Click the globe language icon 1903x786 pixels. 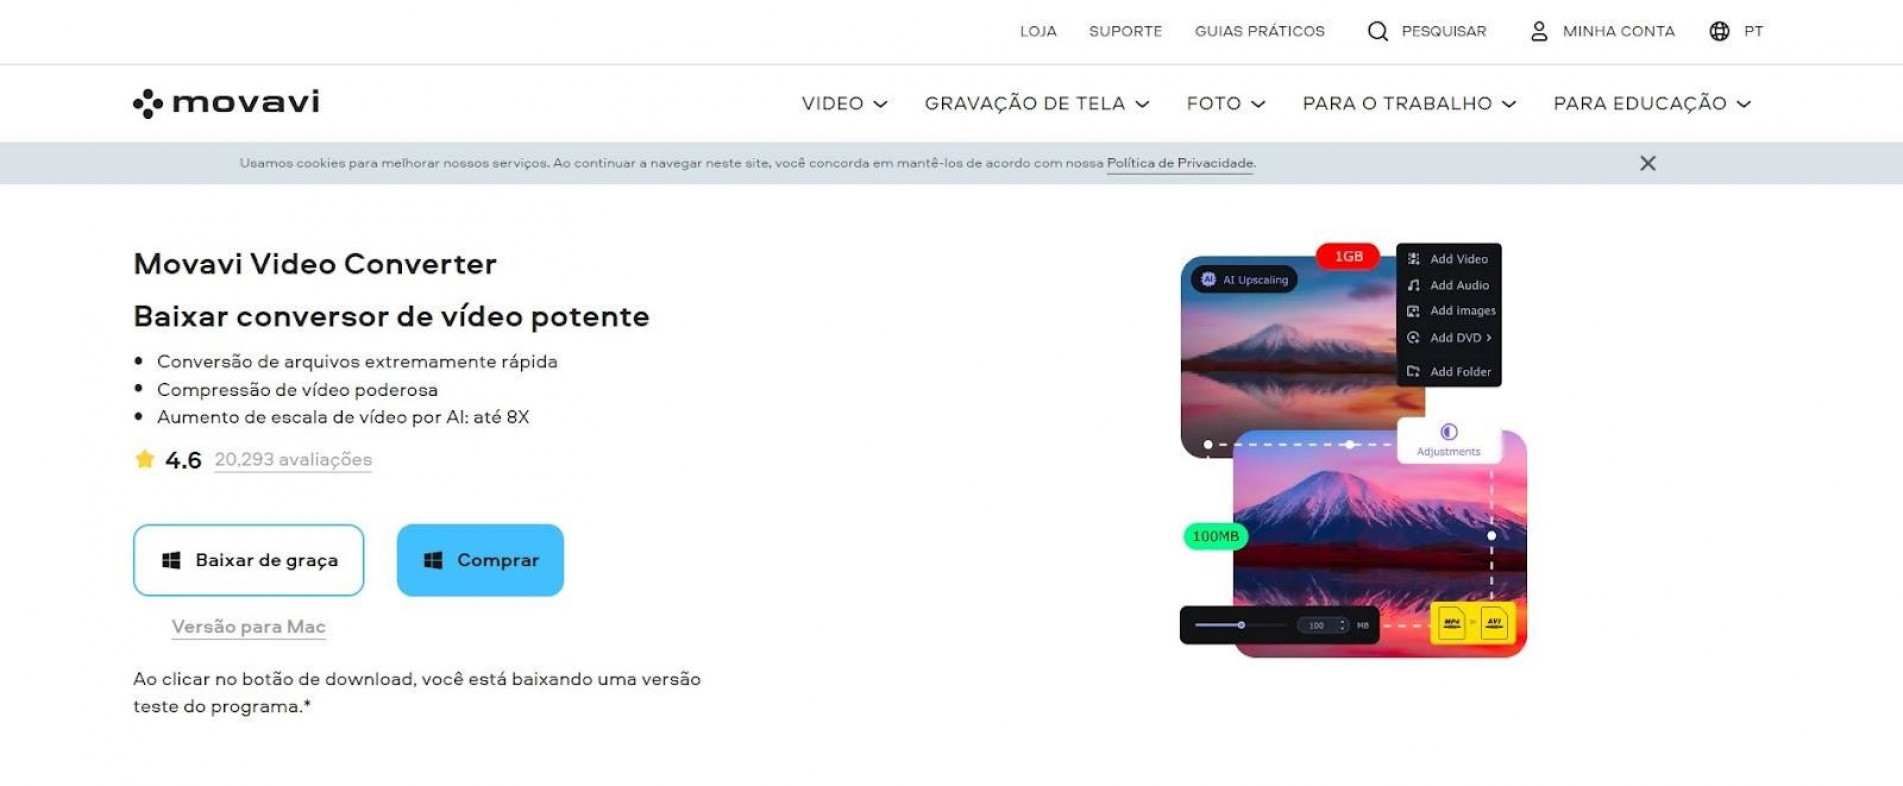point(1718,31)
